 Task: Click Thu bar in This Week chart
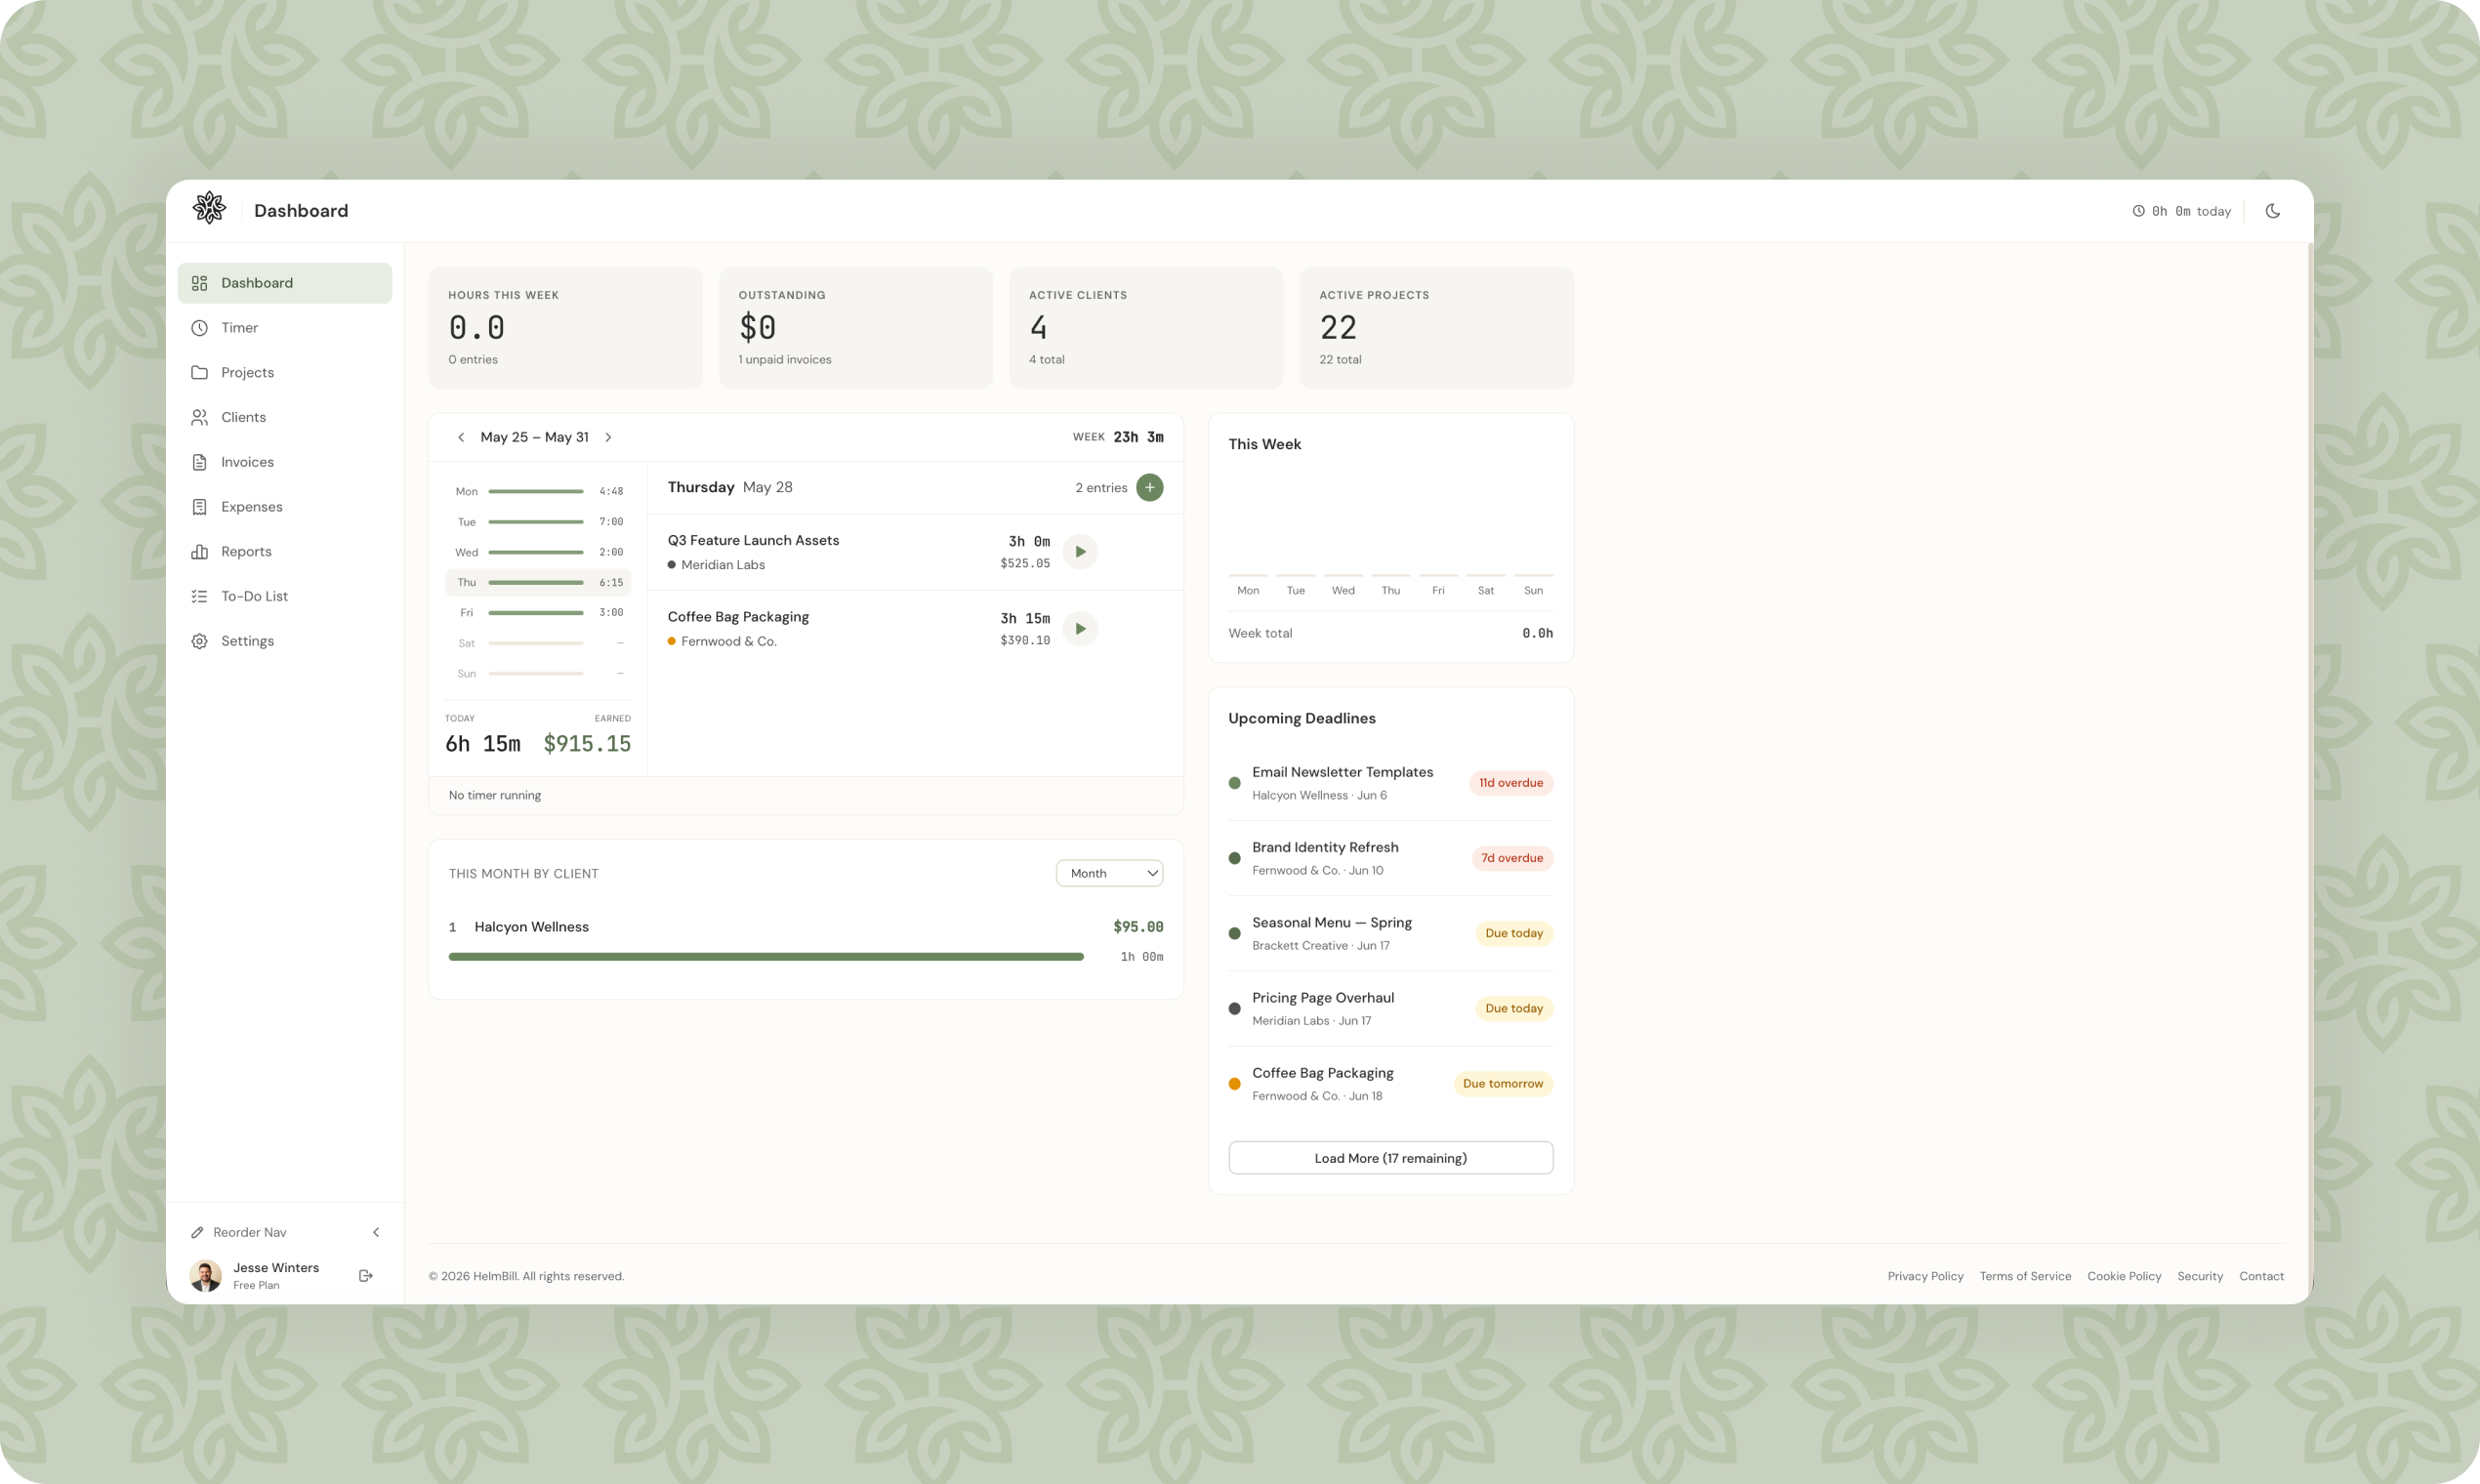pos(1391,575)
